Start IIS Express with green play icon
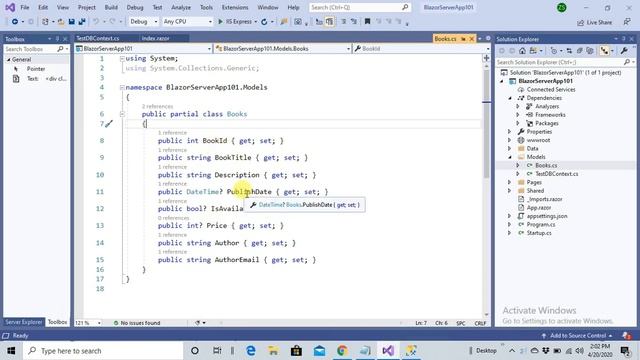This screenshot has height=360, width=640. (x=220, y=22)
